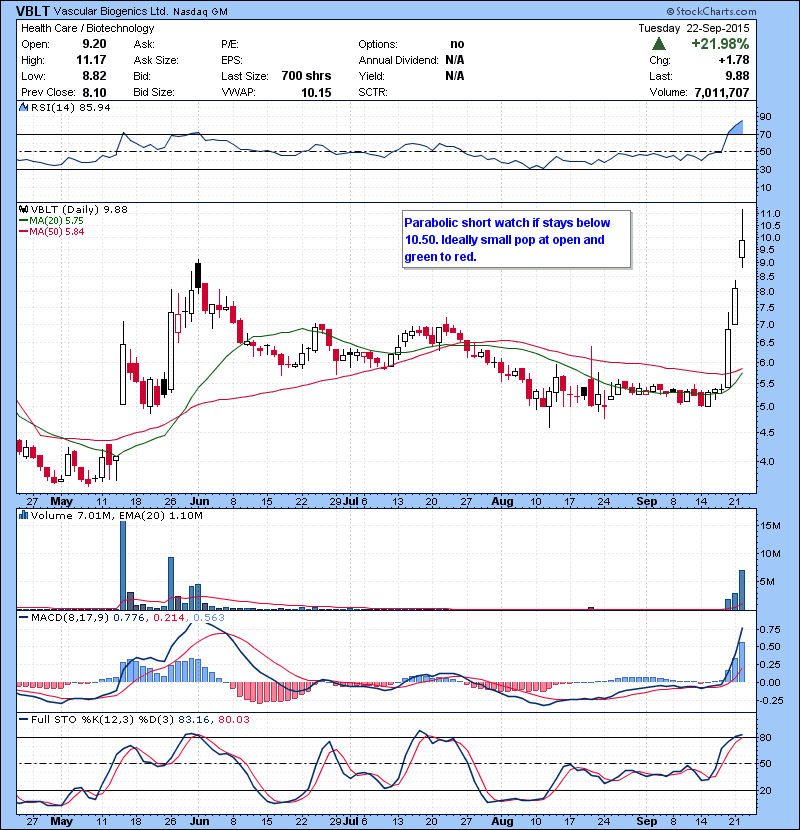Click the date Tuesday 22-Sep-2015
Screen dimensions: 800x830
pos(694,28)
